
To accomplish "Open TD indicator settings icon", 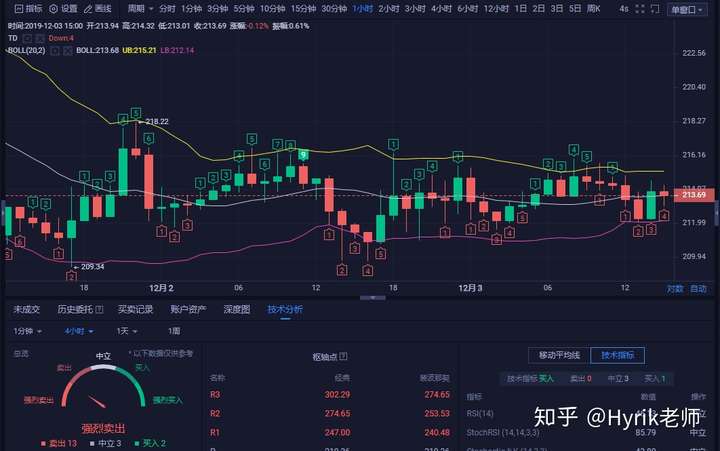I will coord(28,39).
